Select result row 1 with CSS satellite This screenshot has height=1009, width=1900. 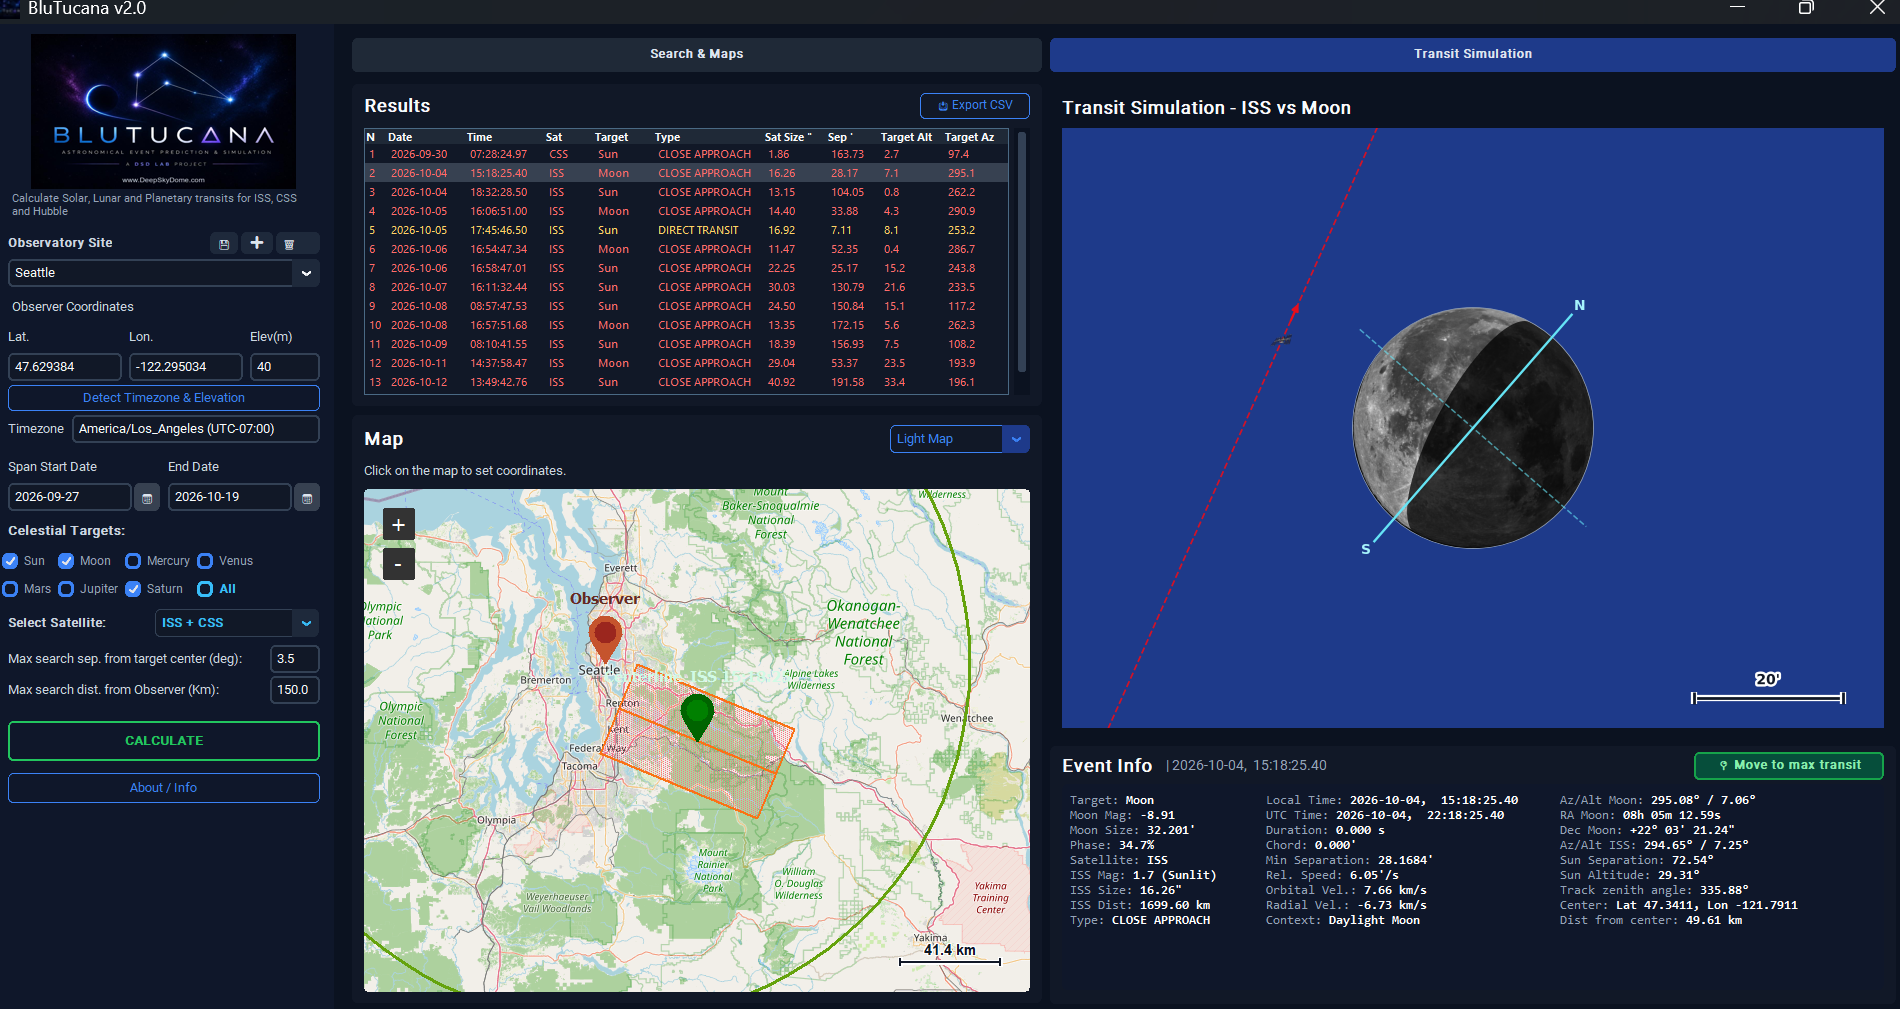[687, 154]
